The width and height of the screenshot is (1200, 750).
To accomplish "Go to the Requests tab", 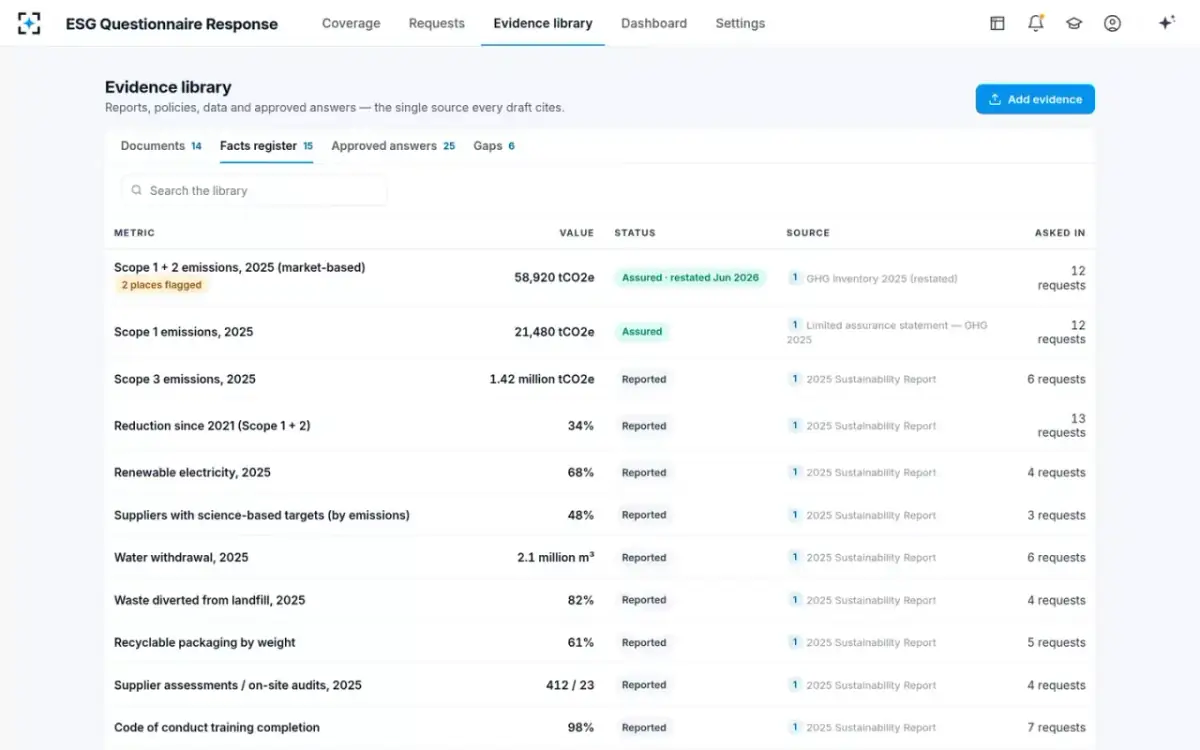I will click(437, 23).
